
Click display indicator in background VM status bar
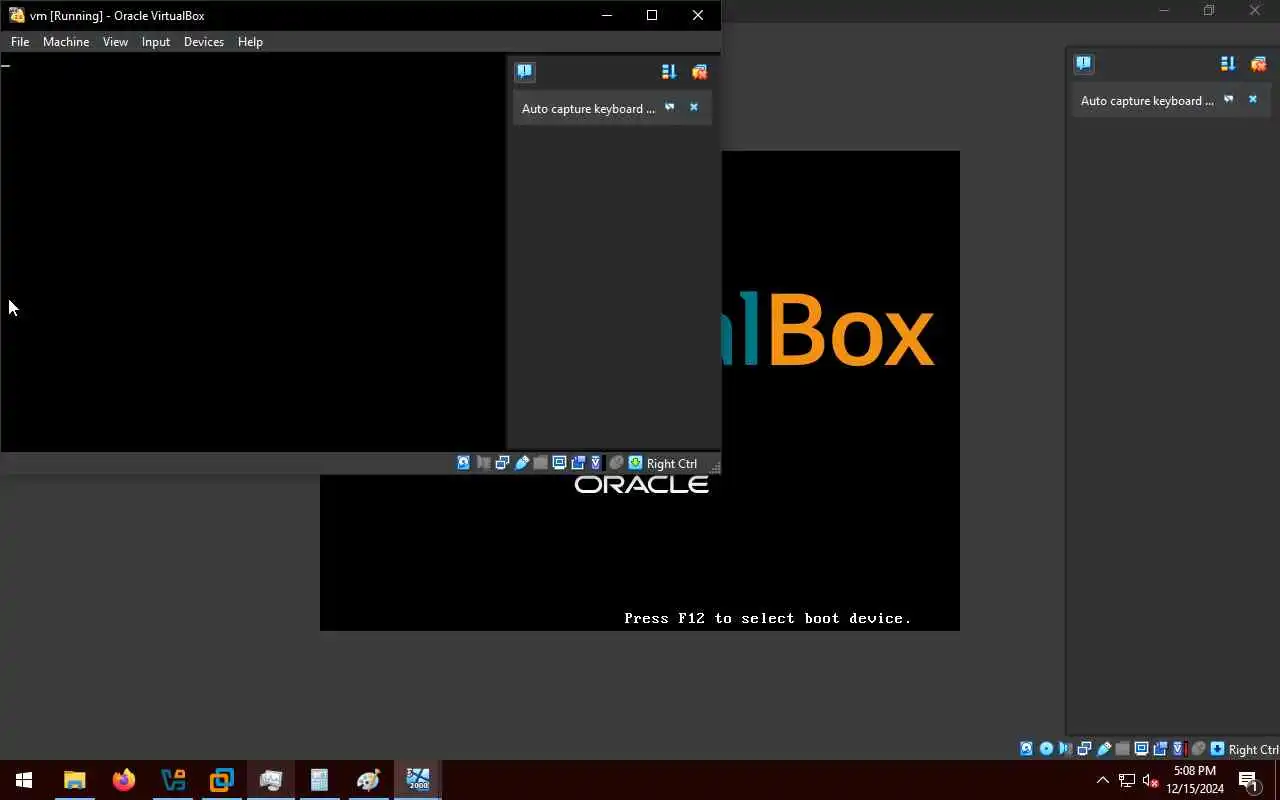(1141, 749)
